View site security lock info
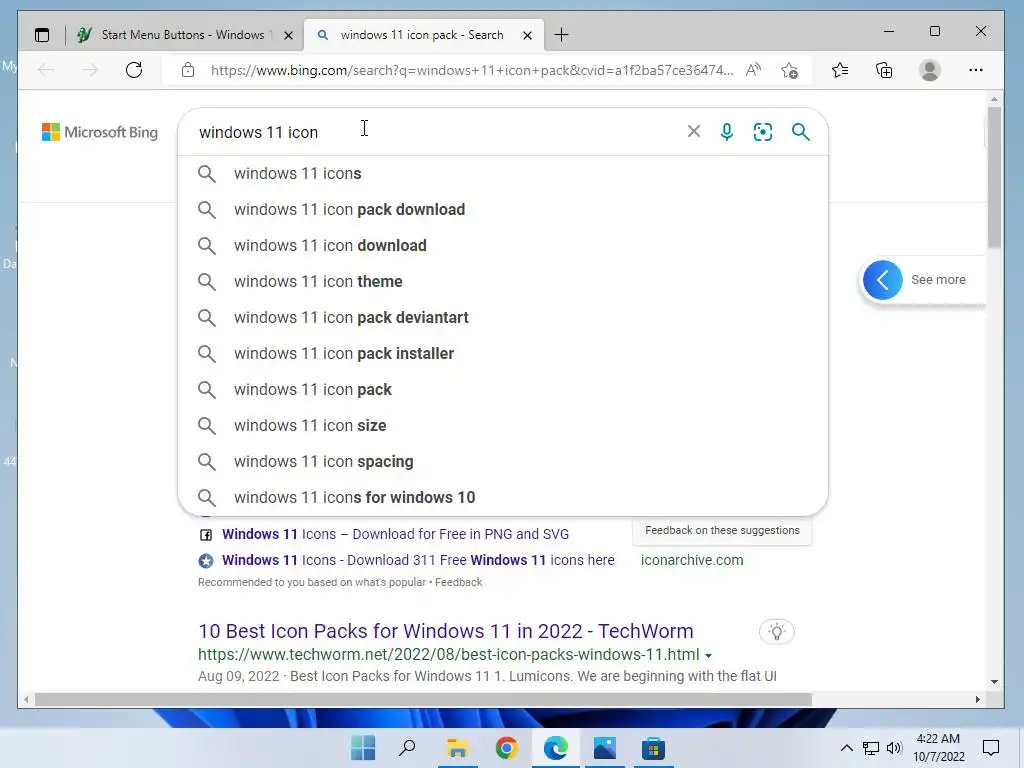 188,70
